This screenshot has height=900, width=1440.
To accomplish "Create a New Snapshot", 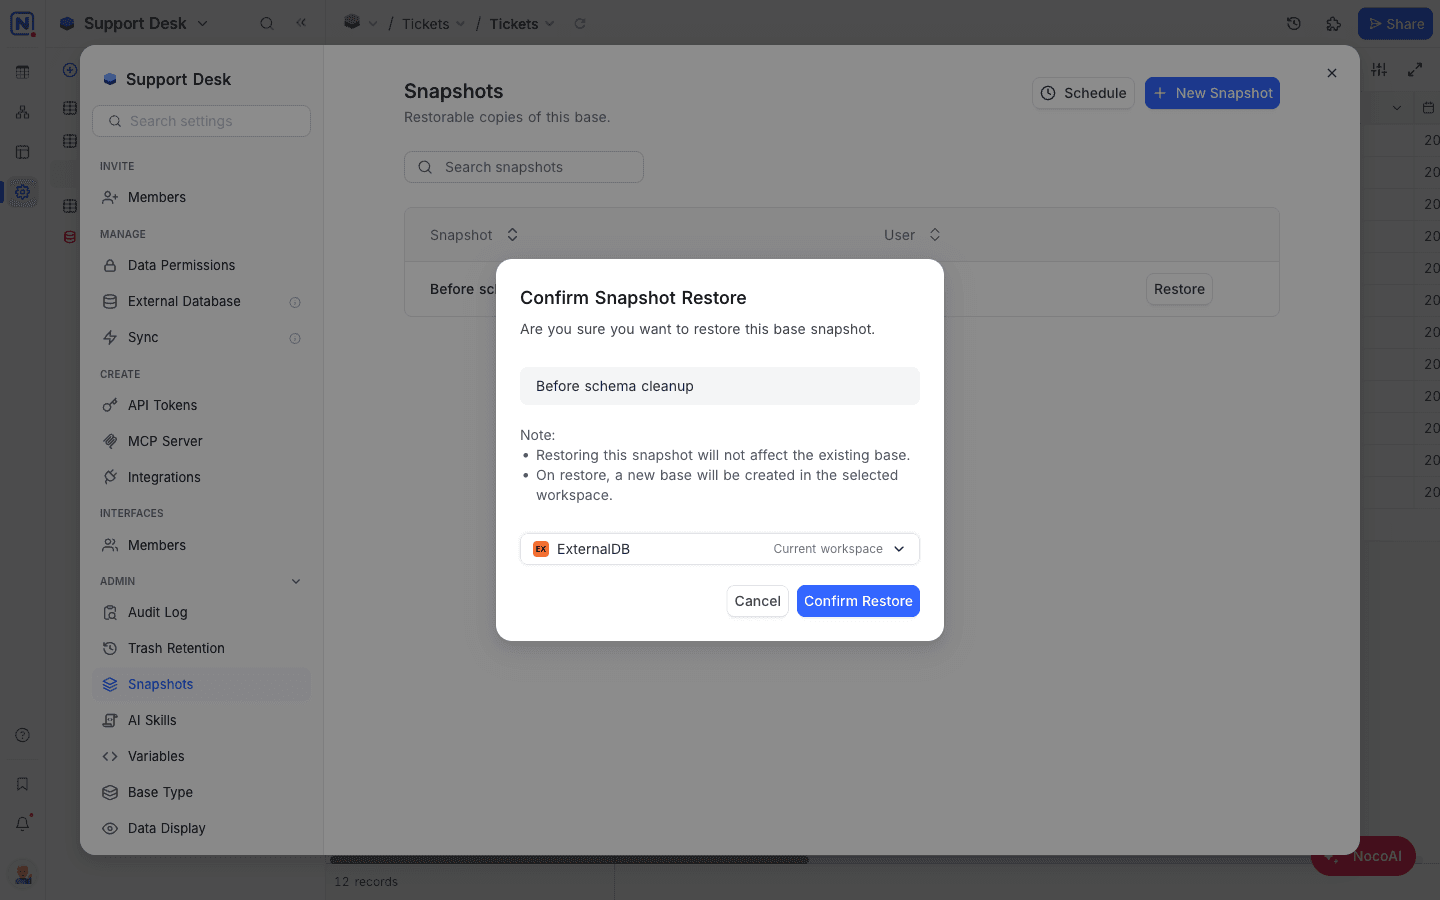I will [1212, 93].
